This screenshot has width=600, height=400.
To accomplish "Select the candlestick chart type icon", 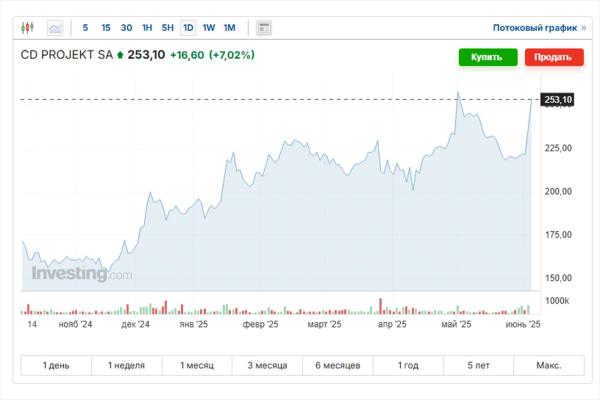I will pyautogui.click(x=27, y=28).
